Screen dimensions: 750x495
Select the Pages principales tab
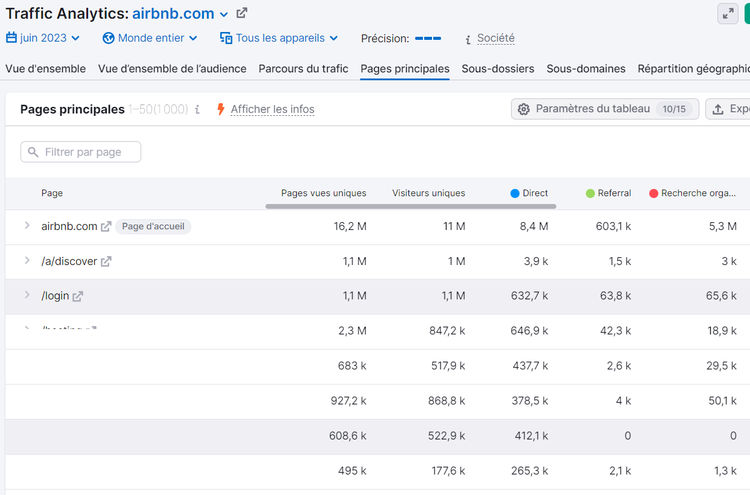pos(405,69)
